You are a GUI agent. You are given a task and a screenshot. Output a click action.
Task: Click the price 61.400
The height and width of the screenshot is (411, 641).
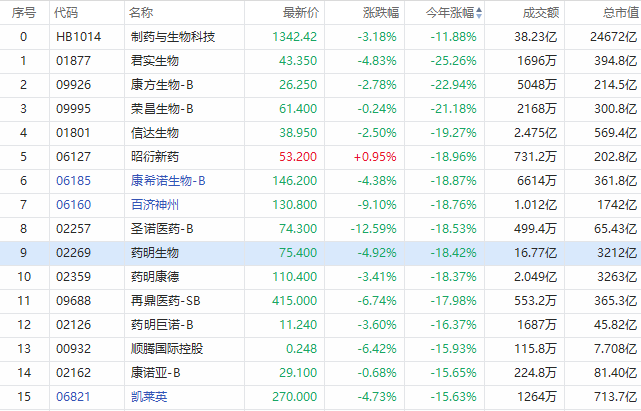coord(298,109)
